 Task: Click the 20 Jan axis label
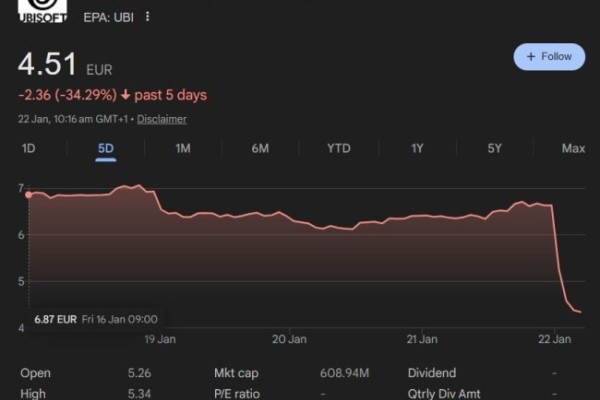pos(289,339)
